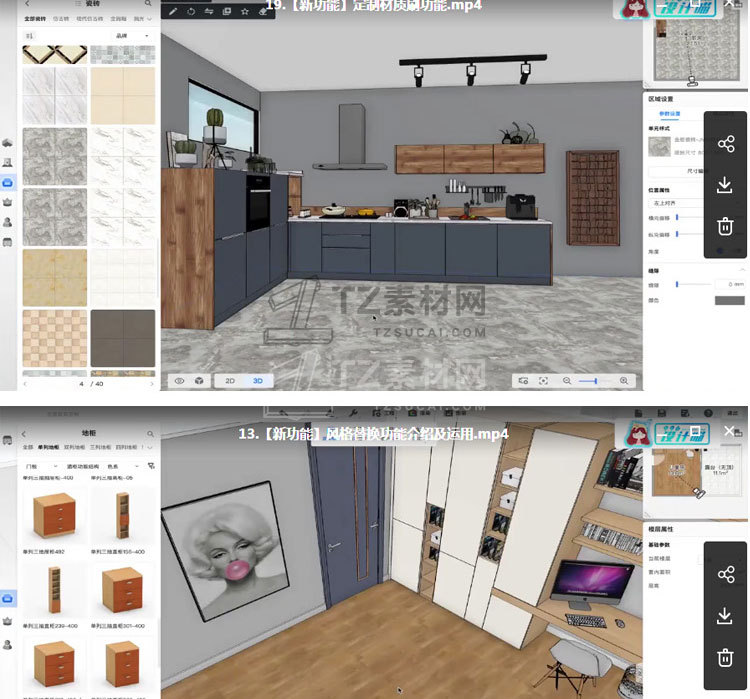Go back using arrow in 瓷砖 panel
This screenshot has width=750, height=699.
coord(27,3)
